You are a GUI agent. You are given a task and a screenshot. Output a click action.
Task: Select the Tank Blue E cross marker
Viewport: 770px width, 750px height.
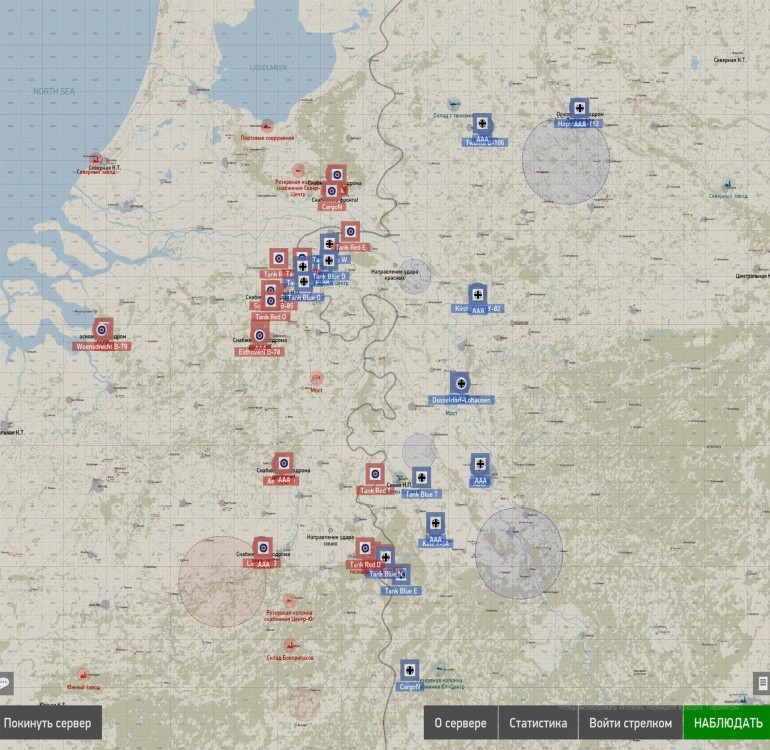(x=400, y=574)
